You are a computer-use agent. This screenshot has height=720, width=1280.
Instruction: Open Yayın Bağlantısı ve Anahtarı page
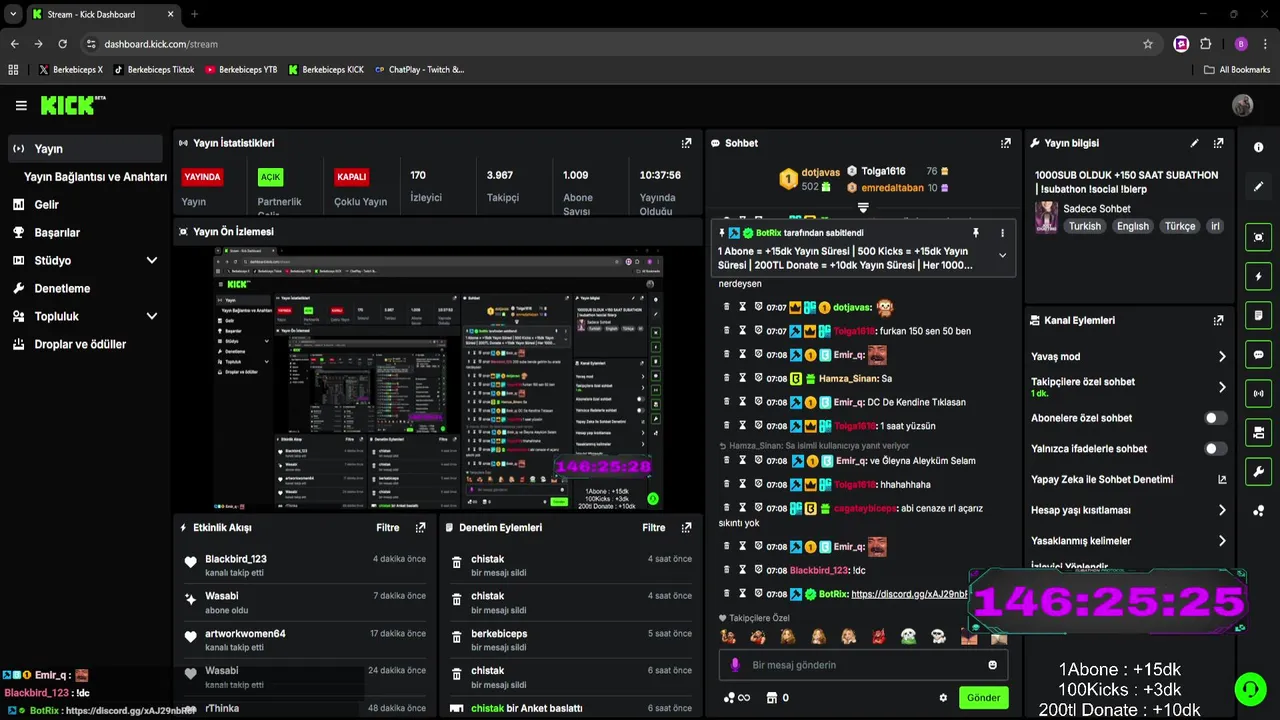tap(95, 176)
